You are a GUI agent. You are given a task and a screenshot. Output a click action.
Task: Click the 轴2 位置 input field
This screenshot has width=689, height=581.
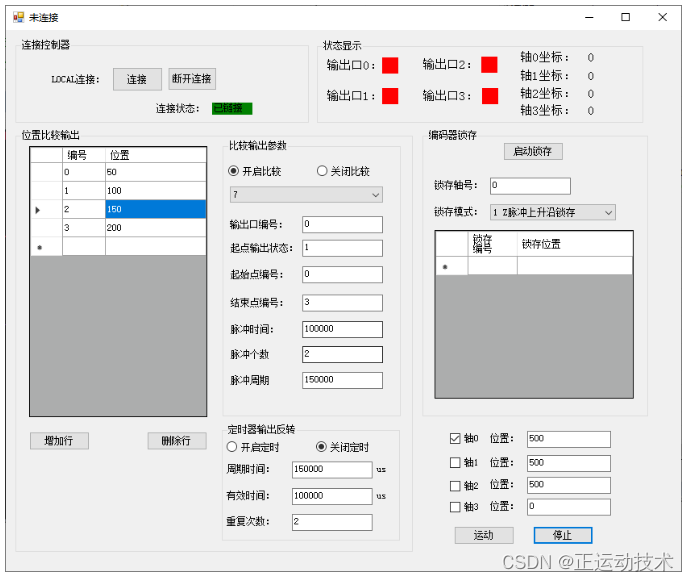click(x=569, y=485)
